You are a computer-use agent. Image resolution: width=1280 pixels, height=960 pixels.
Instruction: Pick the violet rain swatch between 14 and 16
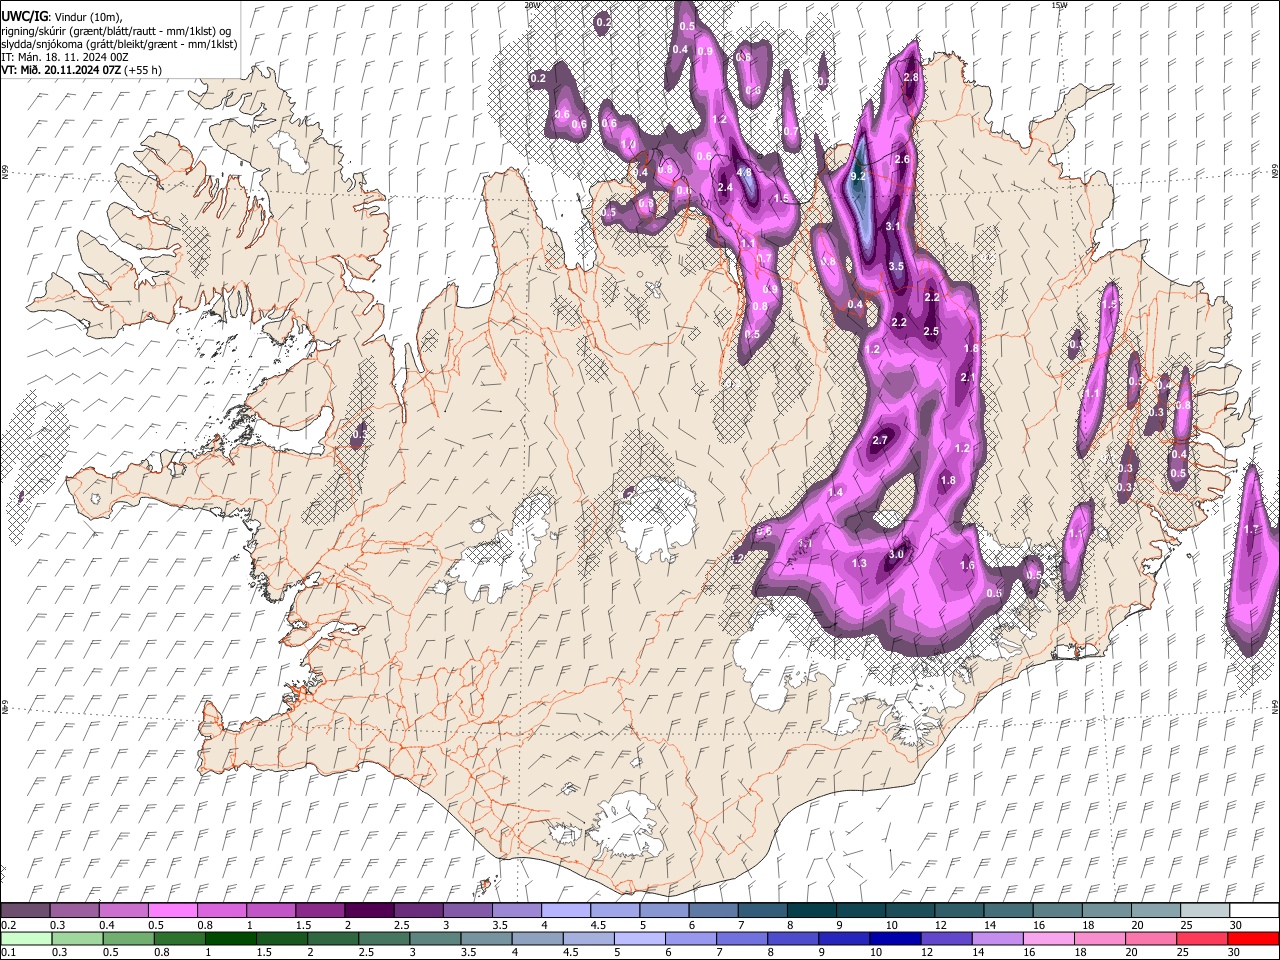tap(998, 938)
